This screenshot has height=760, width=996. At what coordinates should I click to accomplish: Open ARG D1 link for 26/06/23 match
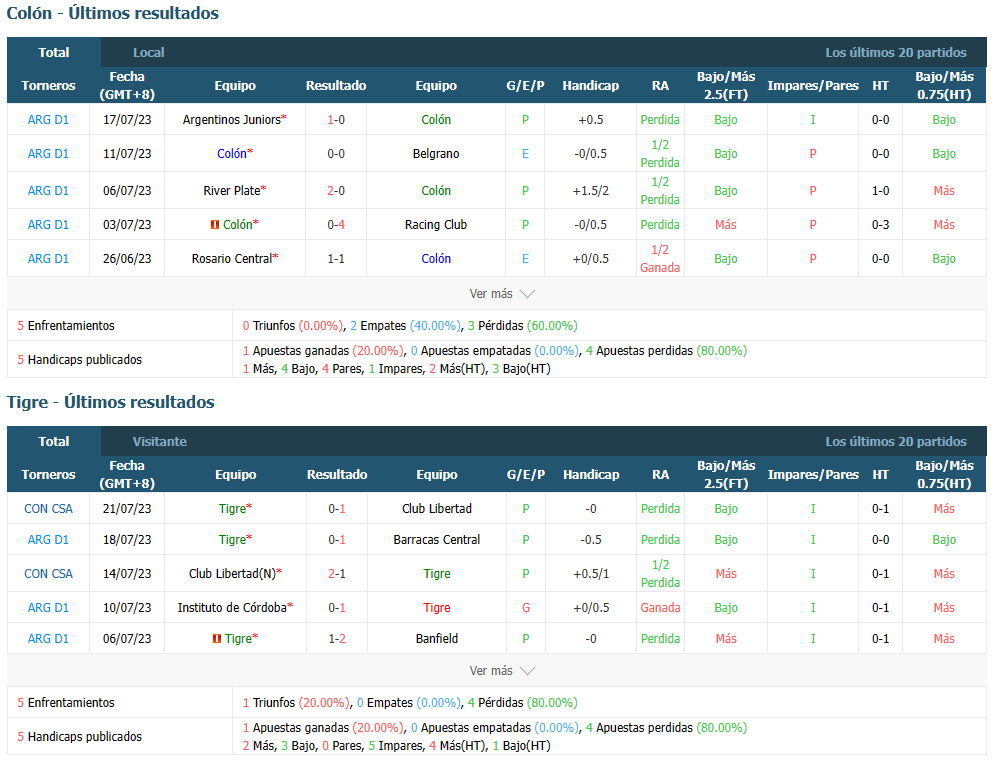coord(48,259)
